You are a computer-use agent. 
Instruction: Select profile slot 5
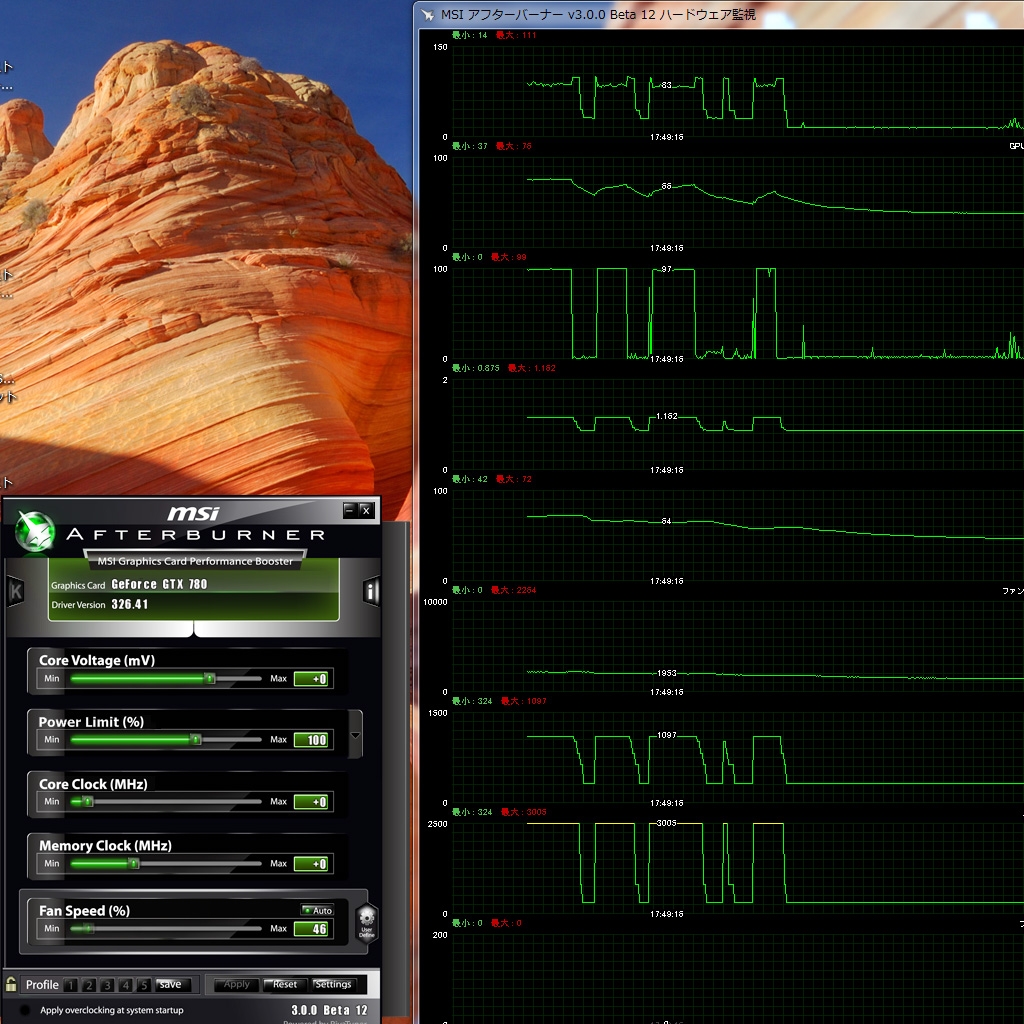click(144, 985)
